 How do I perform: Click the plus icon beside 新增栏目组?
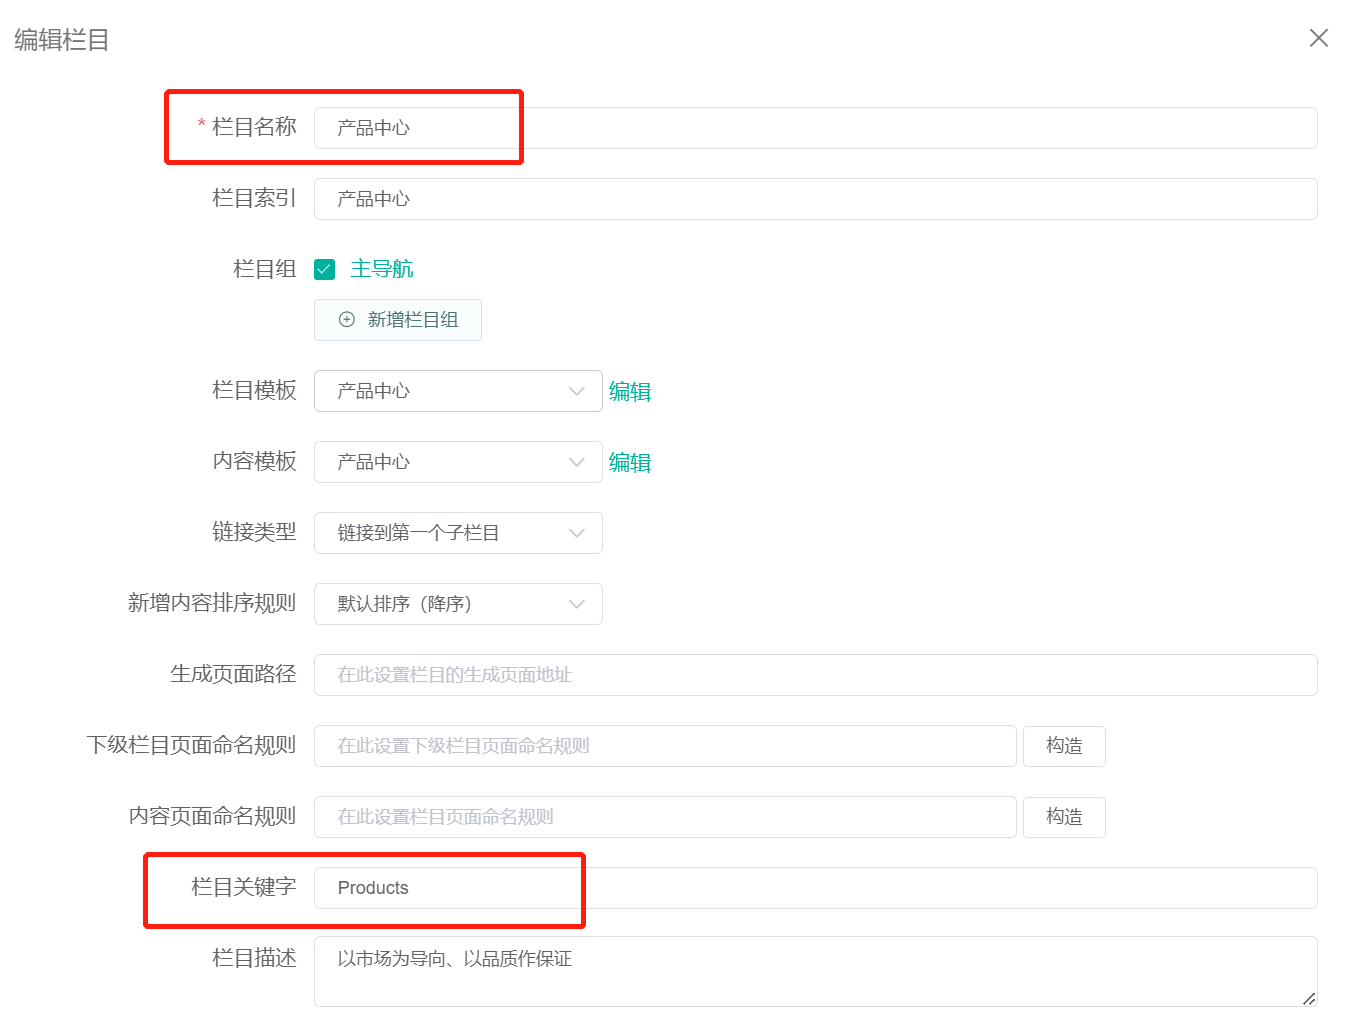(347, 319)
